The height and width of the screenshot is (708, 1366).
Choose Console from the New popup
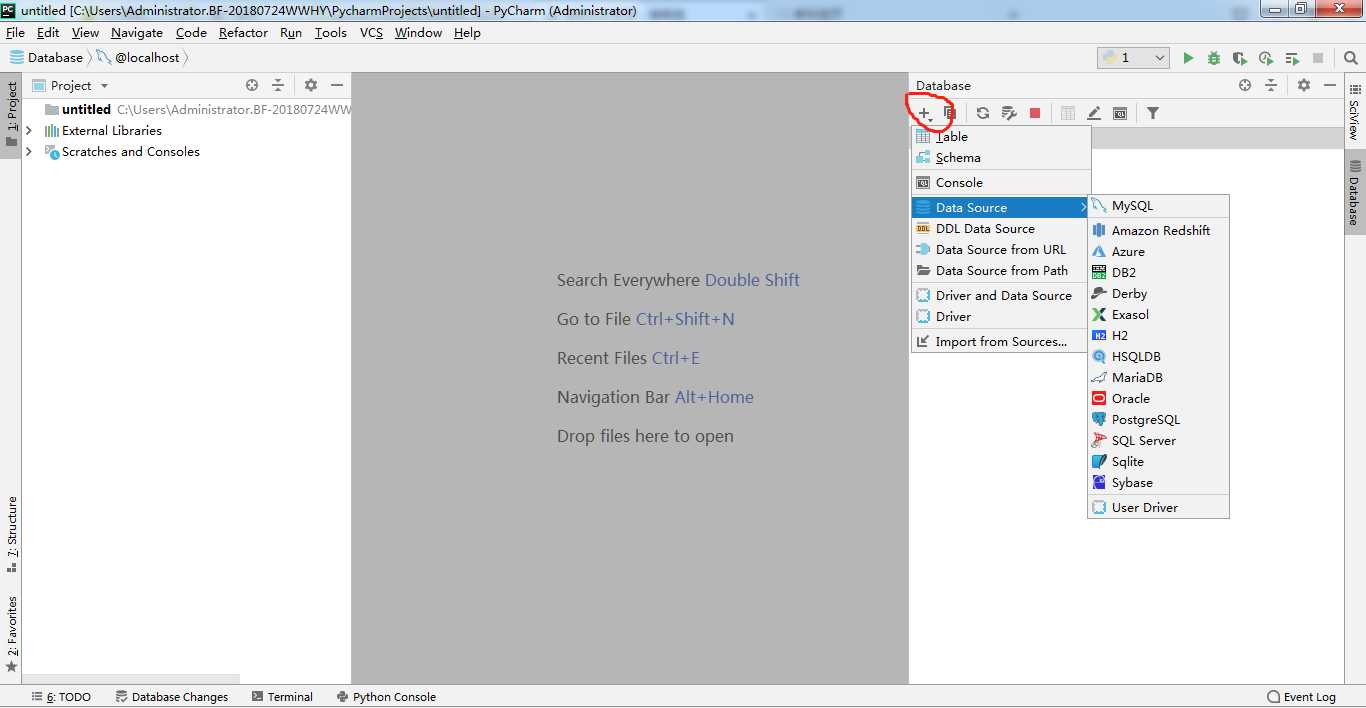click(1001, 183)
